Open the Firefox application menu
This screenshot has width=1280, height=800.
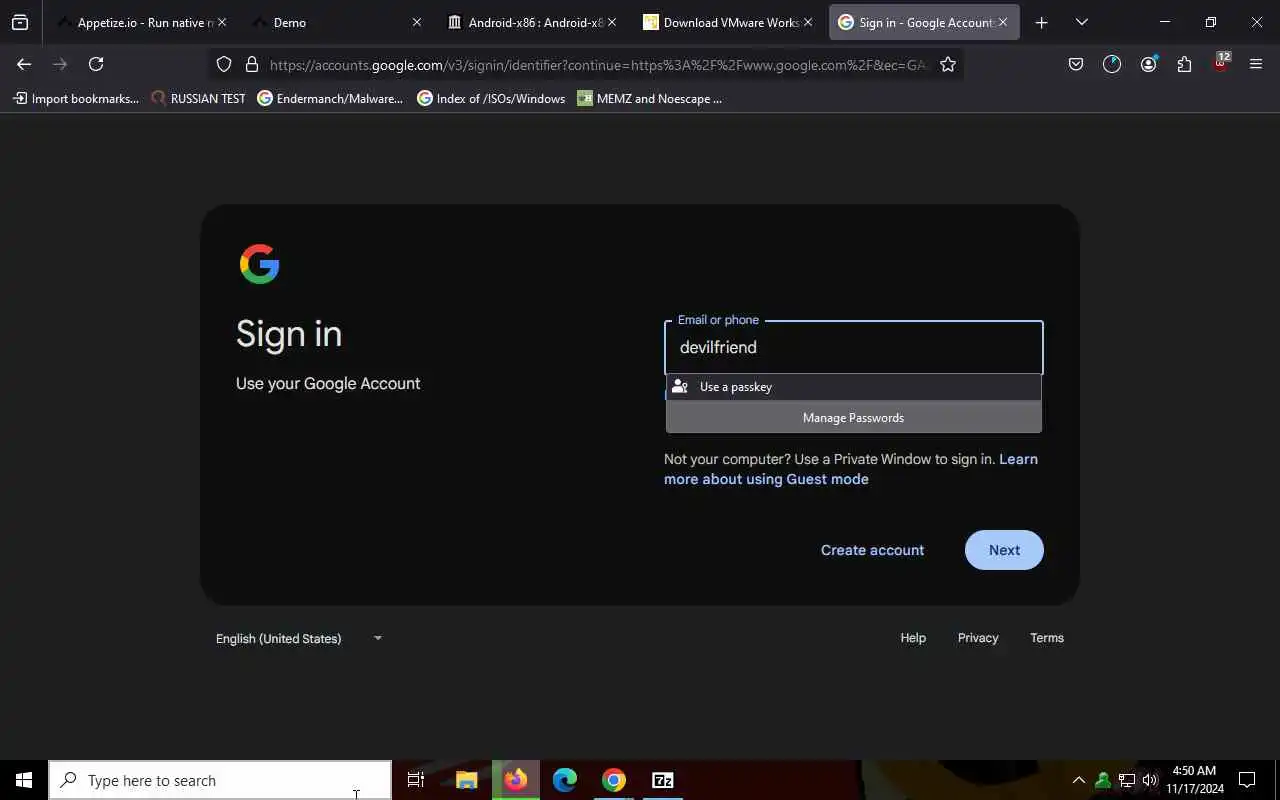1256,64
